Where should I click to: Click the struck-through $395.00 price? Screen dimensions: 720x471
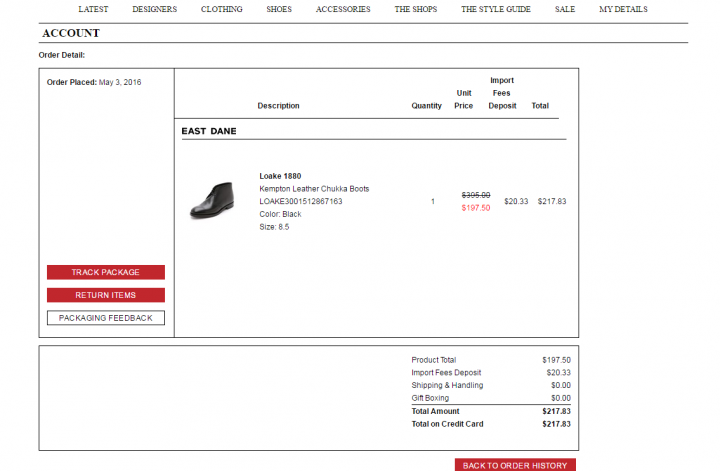476,195
